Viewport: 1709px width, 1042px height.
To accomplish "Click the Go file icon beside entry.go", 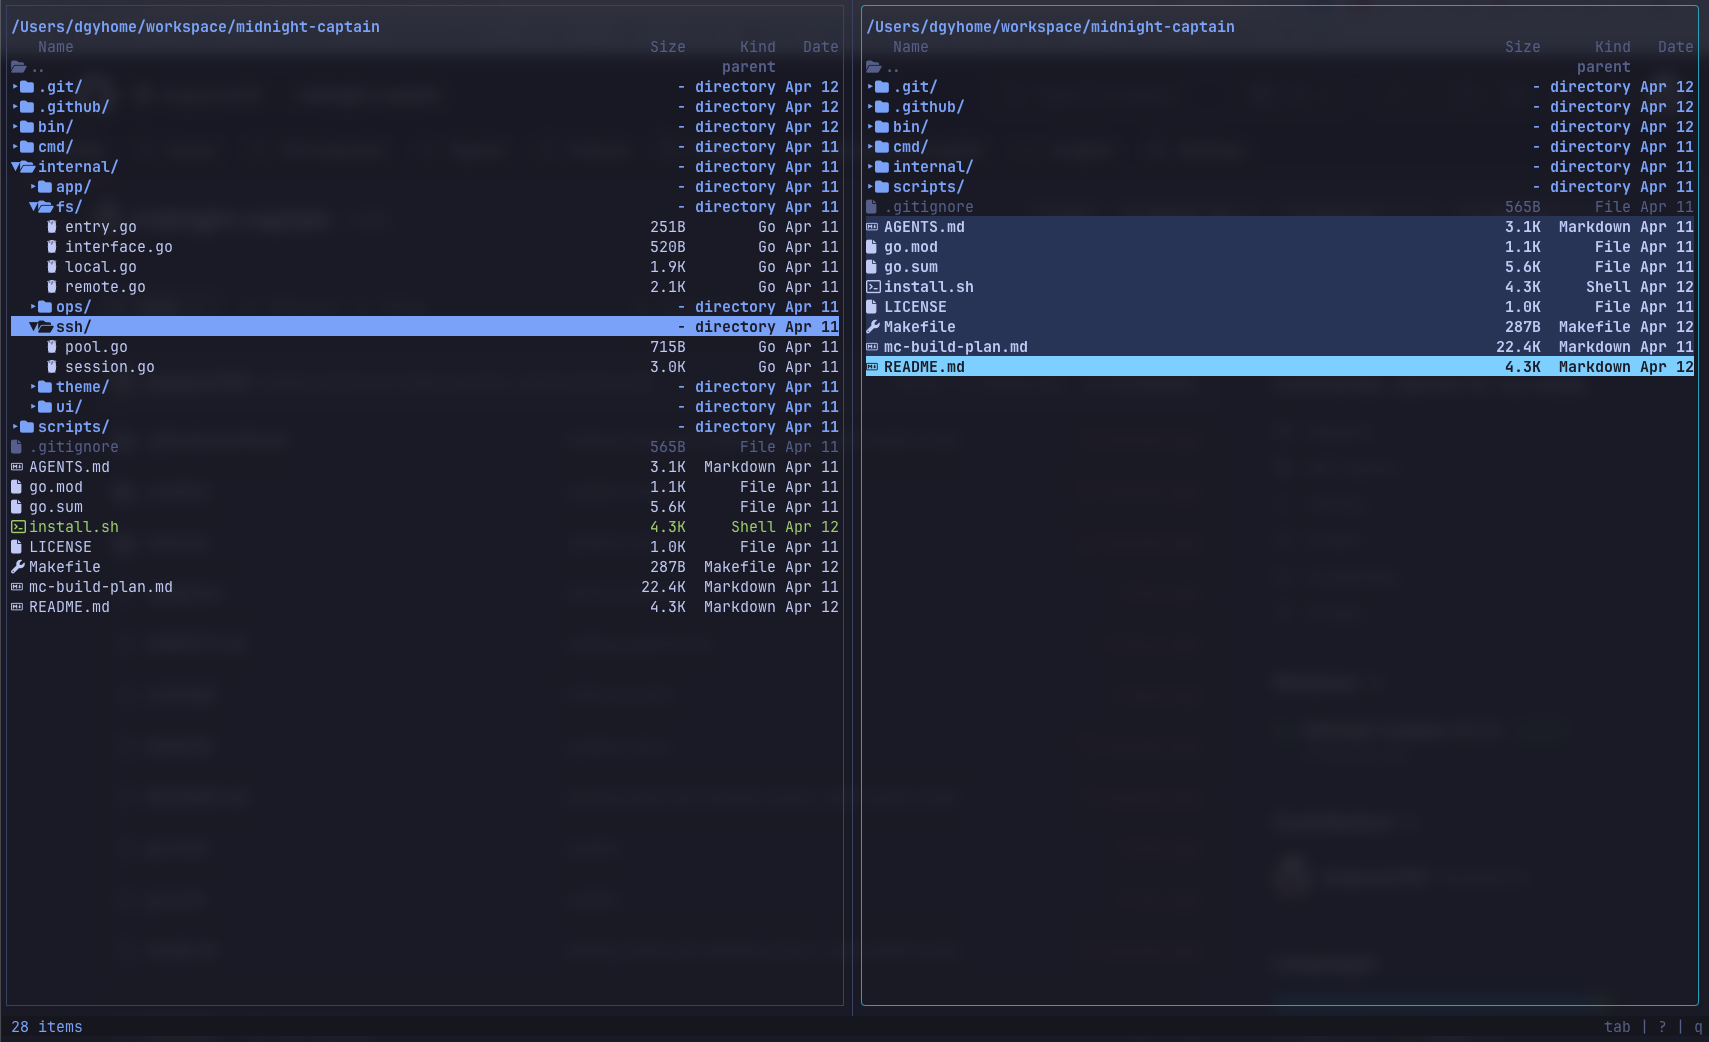I will (52, 227).
